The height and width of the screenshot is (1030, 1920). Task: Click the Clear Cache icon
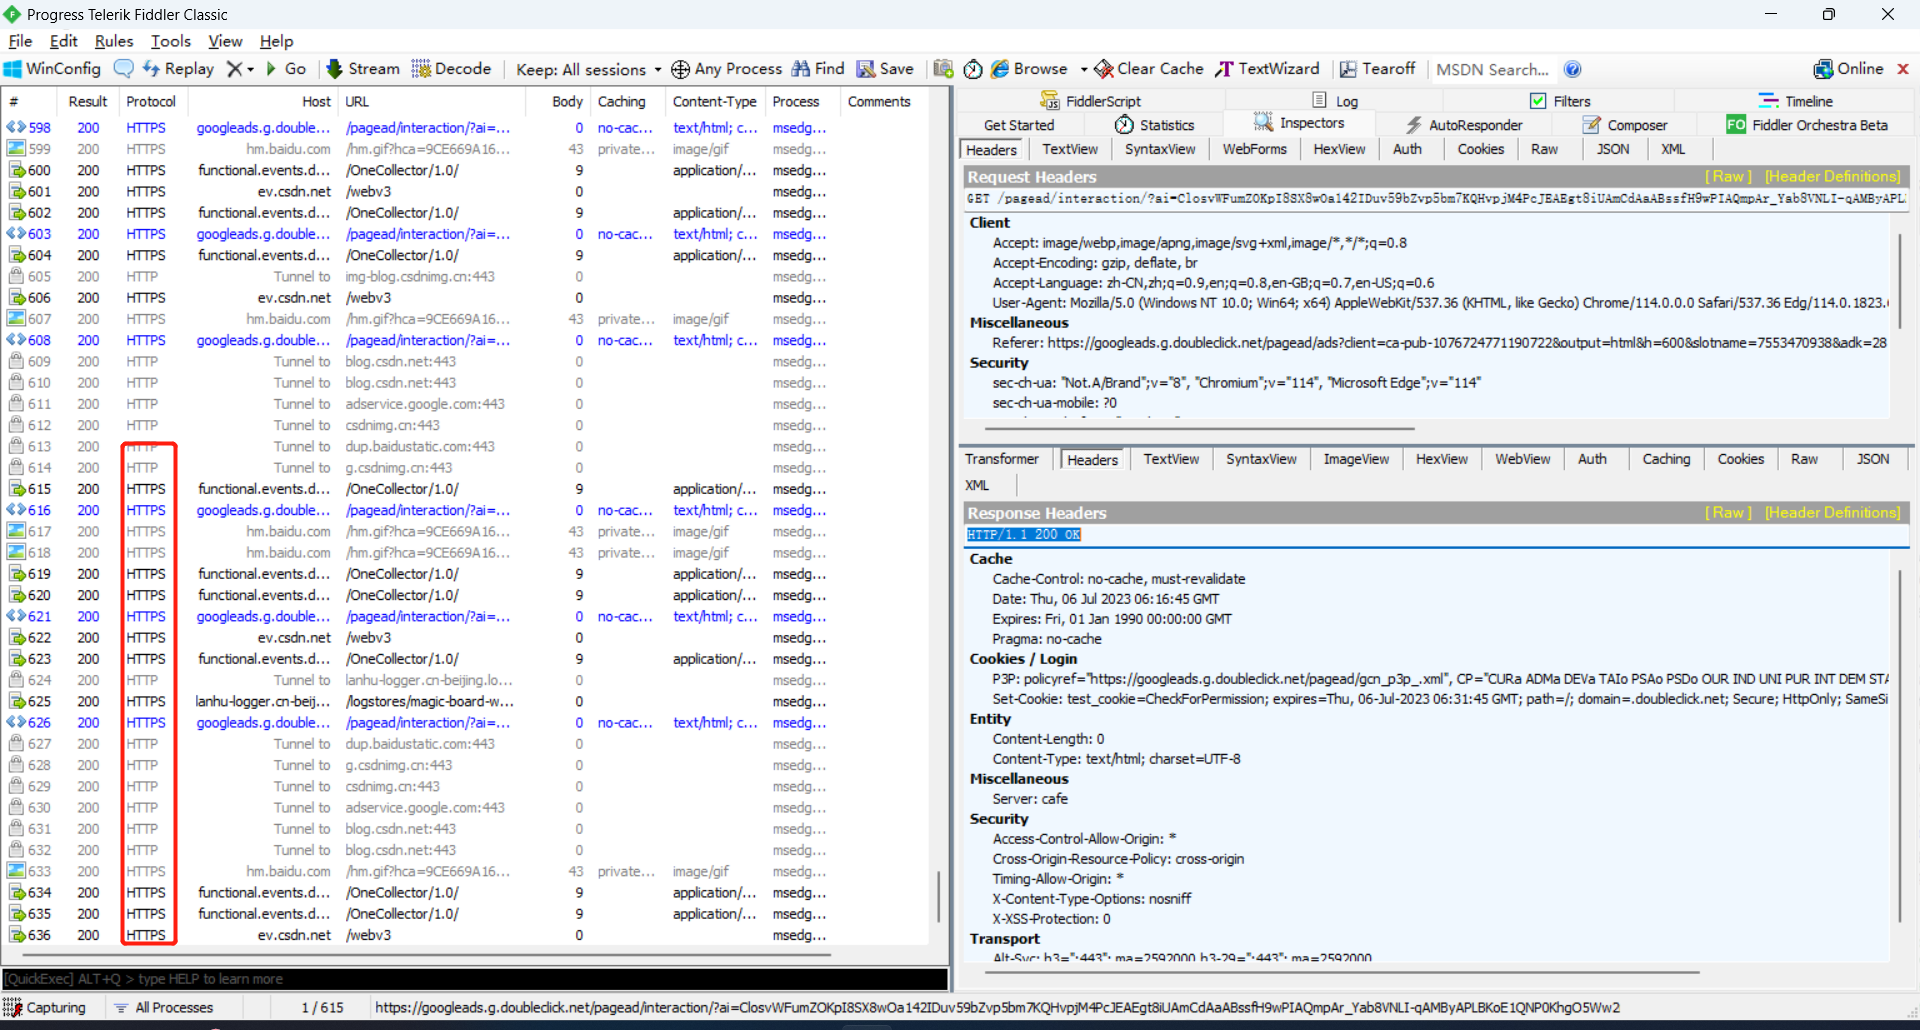coord(1104,69)
